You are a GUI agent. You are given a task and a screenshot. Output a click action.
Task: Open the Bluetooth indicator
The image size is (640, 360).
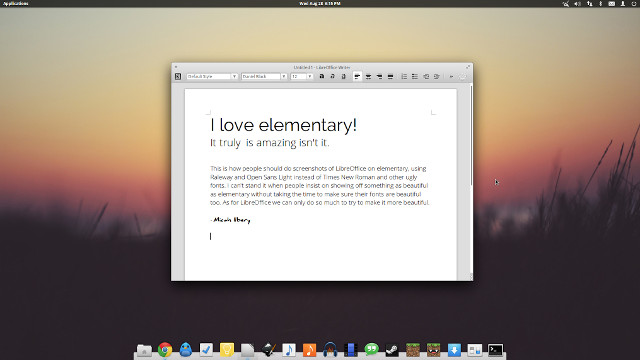point(600,4)
